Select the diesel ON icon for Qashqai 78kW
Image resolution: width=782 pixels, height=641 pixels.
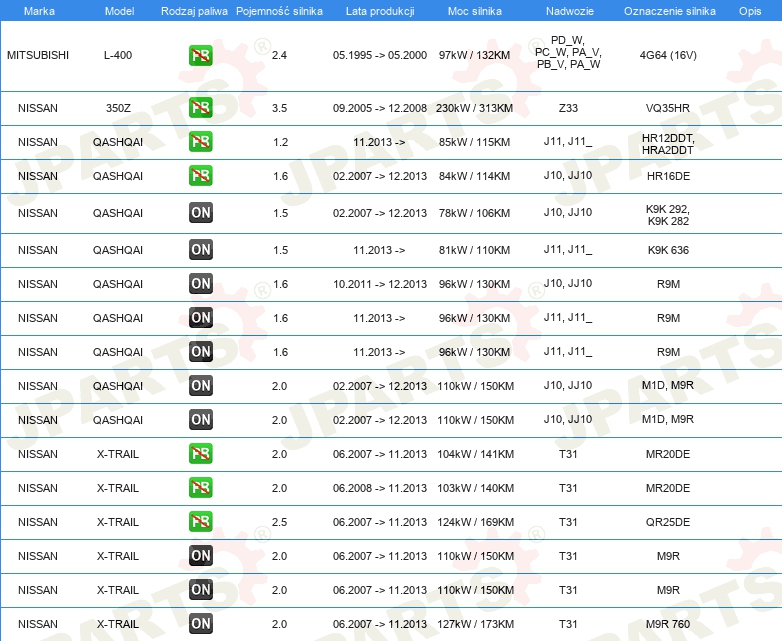tap(200, 213)
